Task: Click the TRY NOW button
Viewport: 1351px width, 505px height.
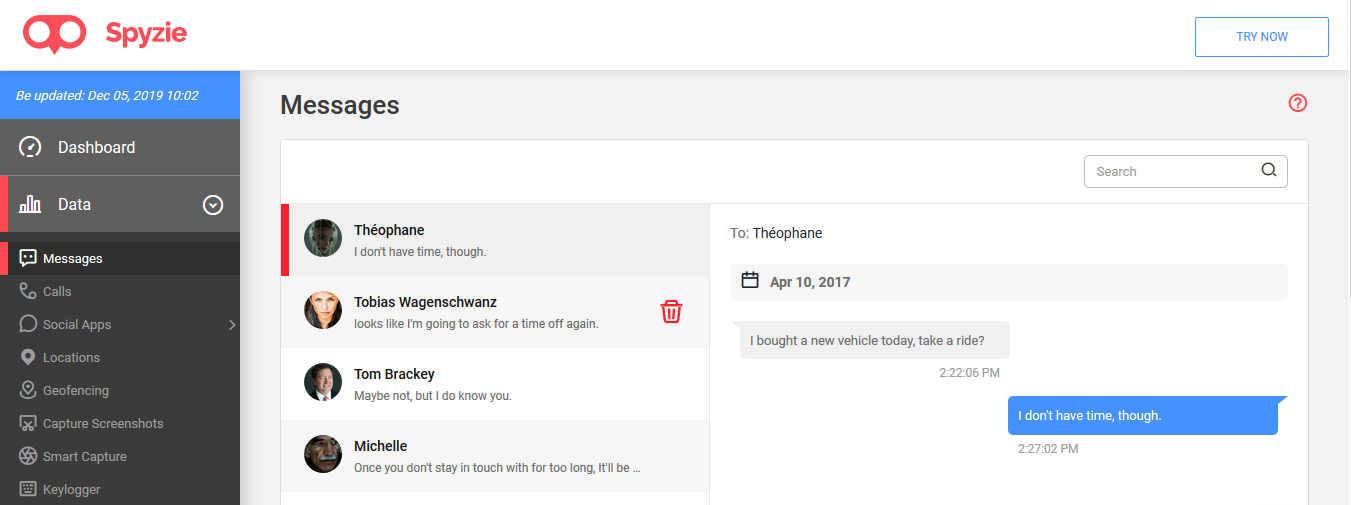Action: click(1261, 37)
